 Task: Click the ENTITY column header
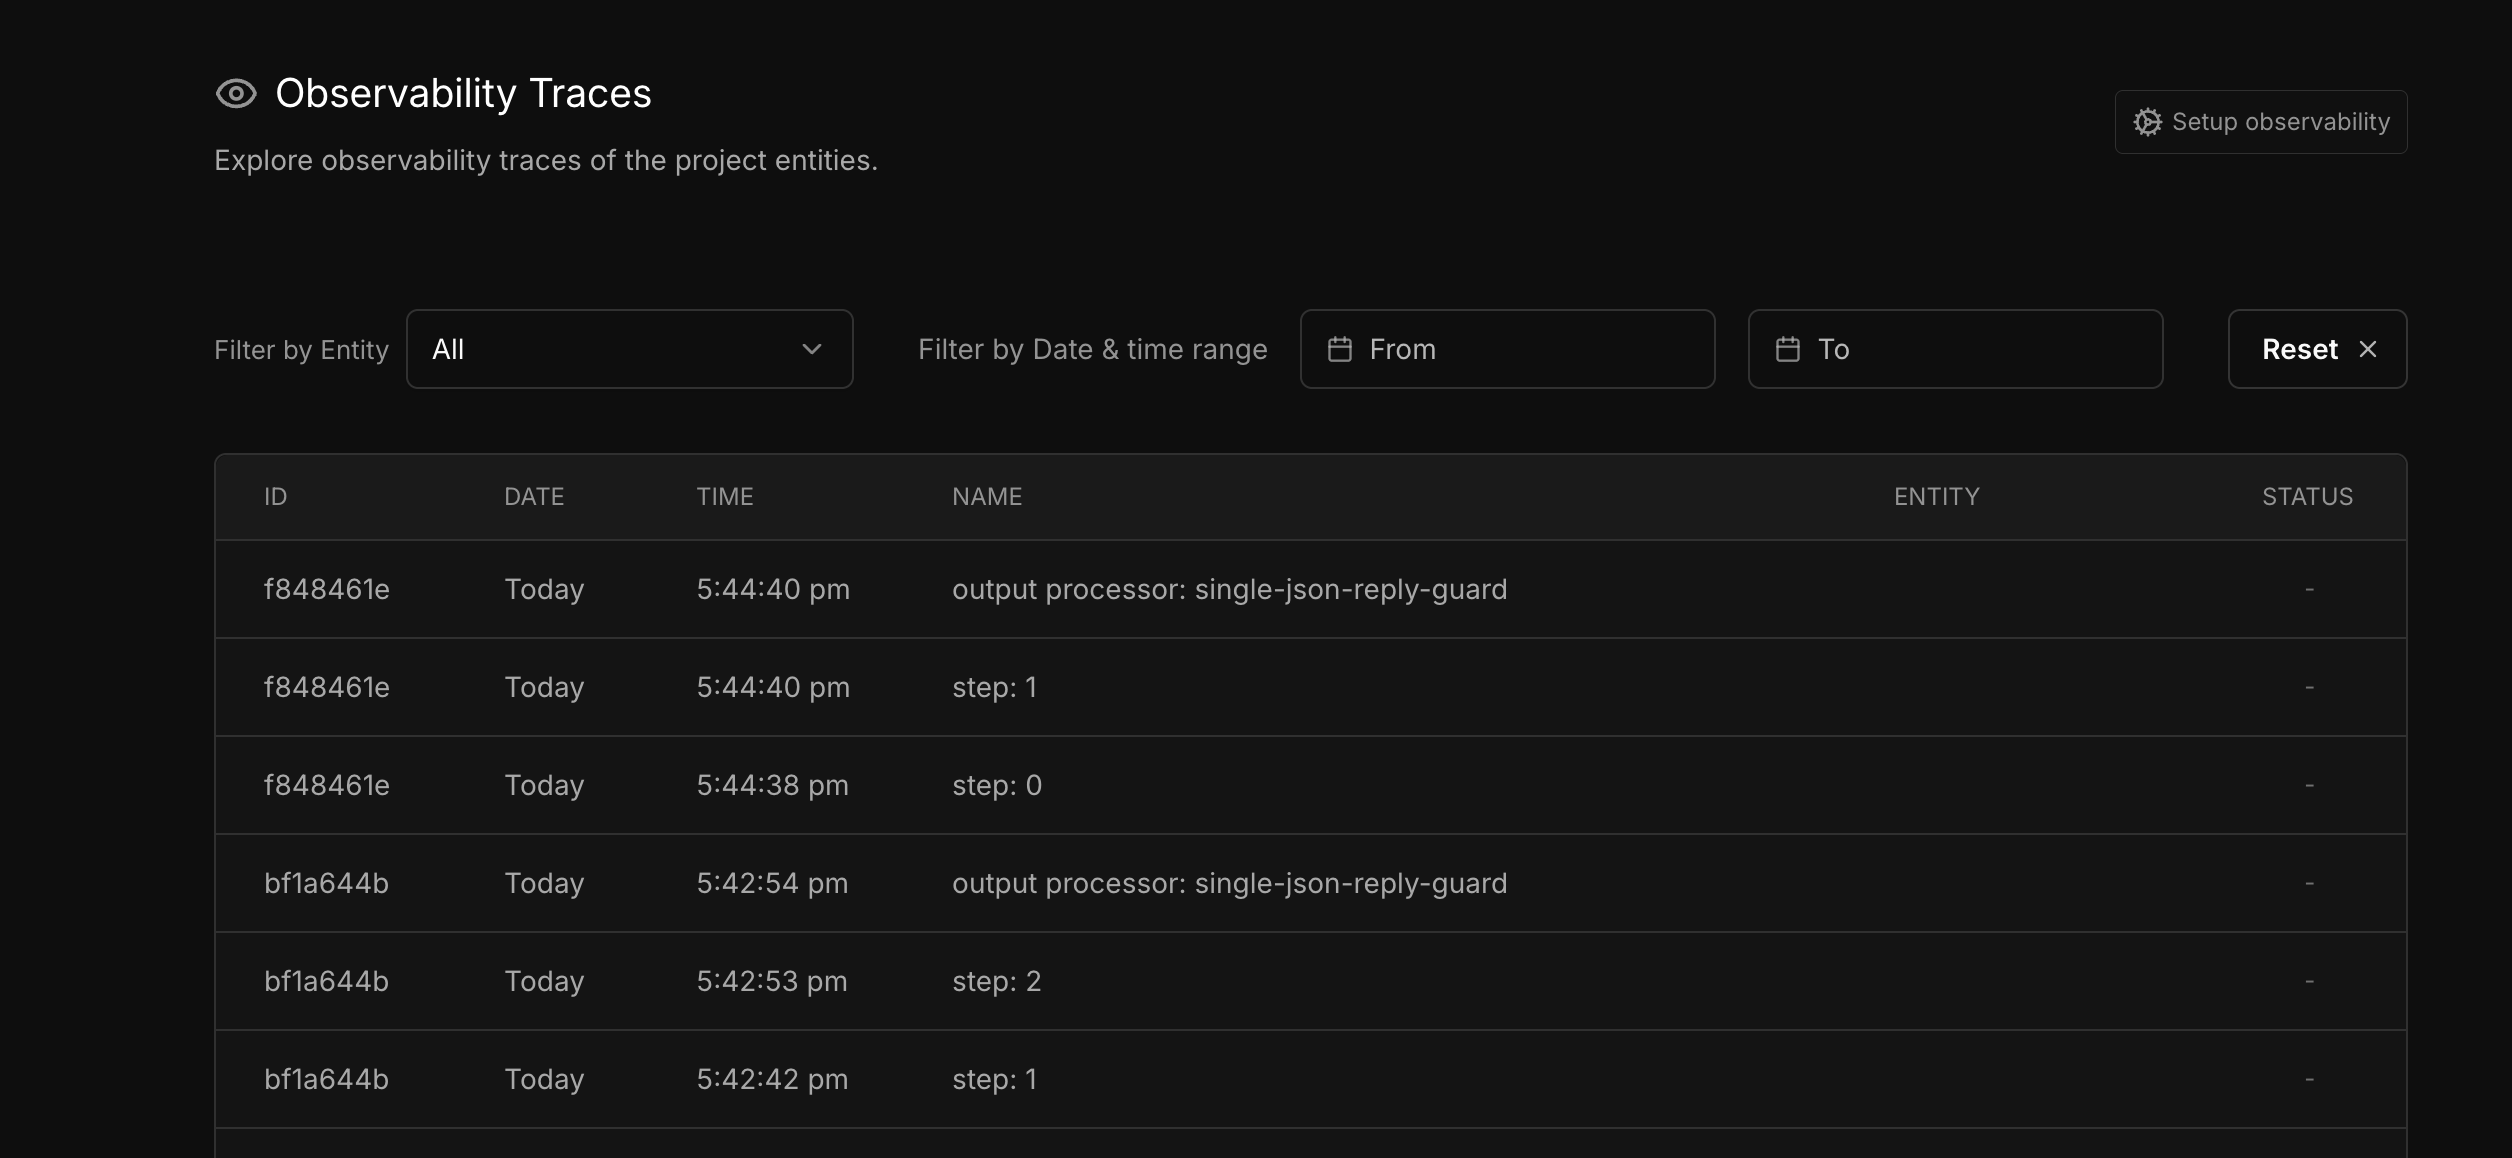click(x=1936, y=497)
